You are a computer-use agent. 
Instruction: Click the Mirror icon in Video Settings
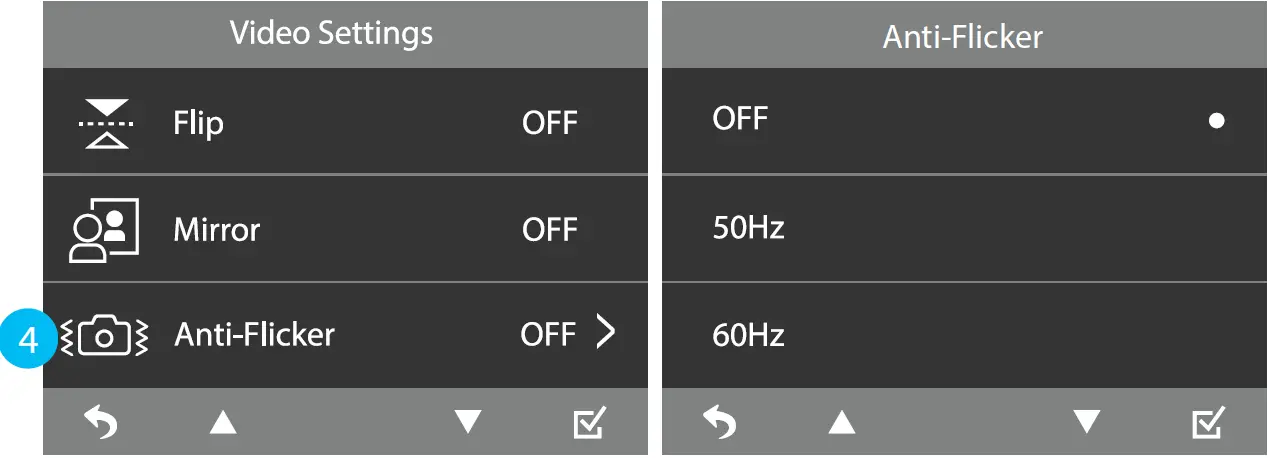click(x=103, y=230)
